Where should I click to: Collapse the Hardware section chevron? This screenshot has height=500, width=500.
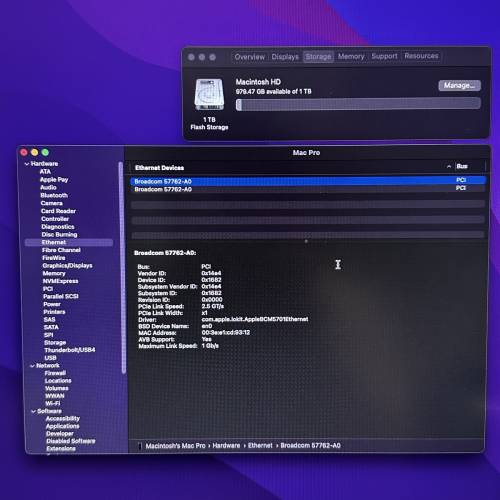pyautogui.click(x=27, y=164)
